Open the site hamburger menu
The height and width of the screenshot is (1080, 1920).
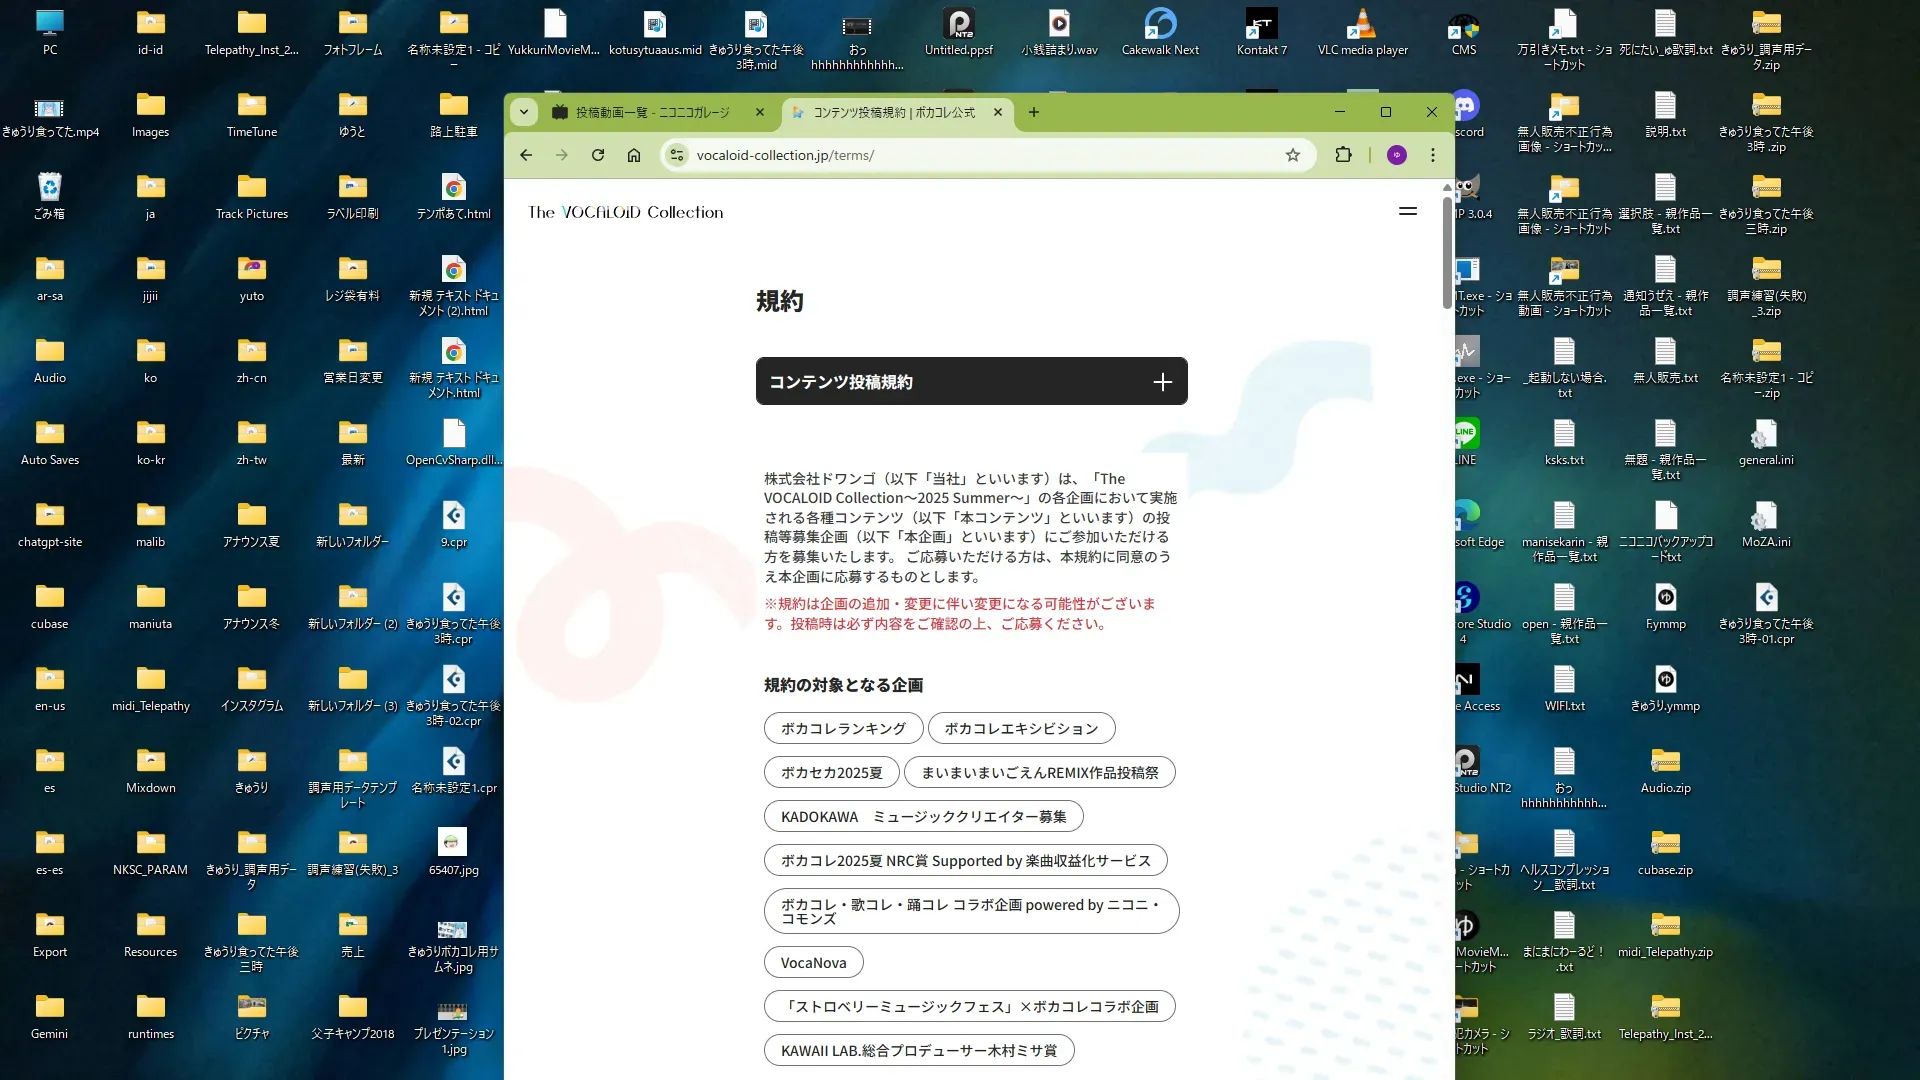[x=1408, y=211]
